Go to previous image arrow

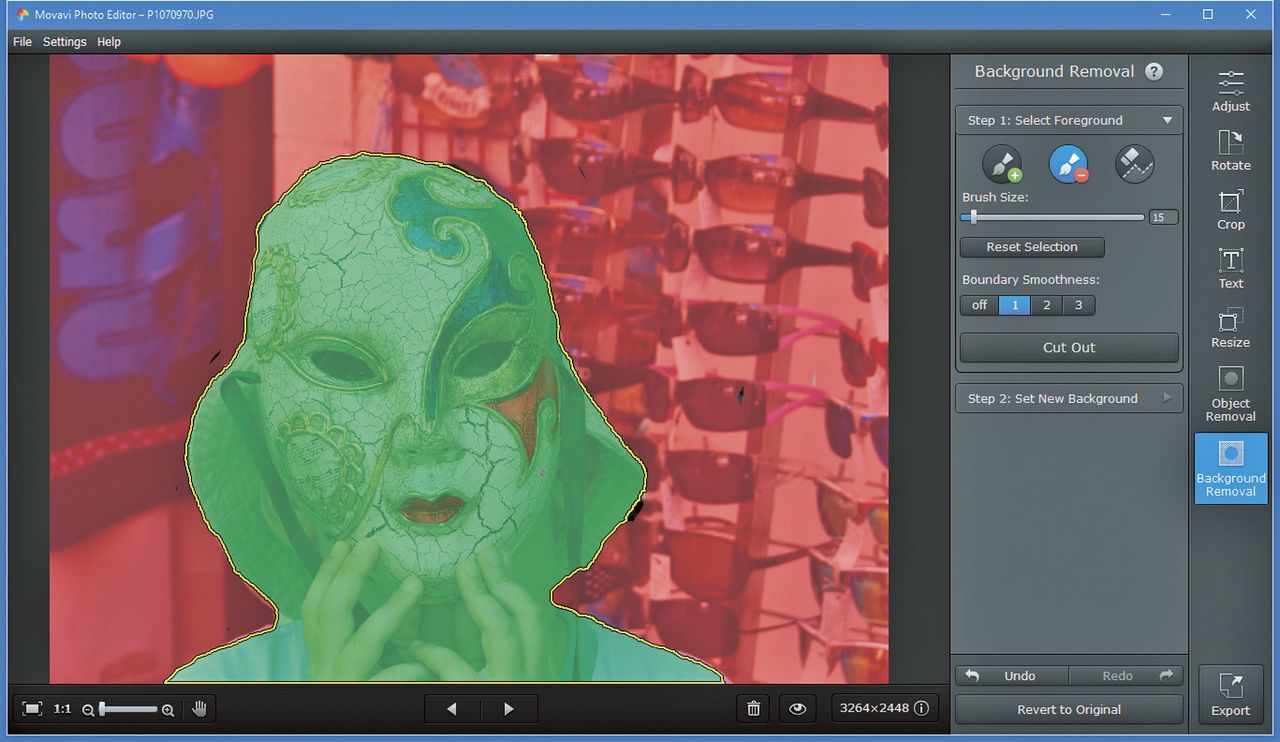452,709
